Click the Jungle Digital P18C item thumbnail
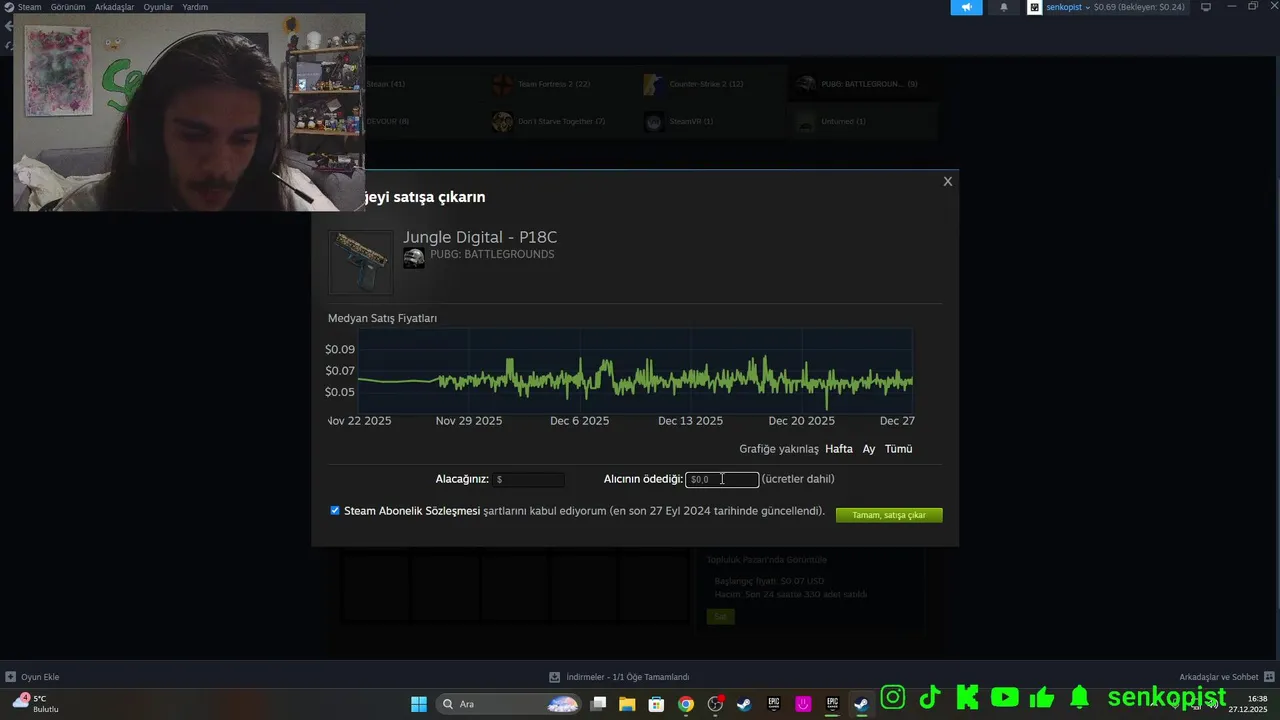 click(361, 262)
